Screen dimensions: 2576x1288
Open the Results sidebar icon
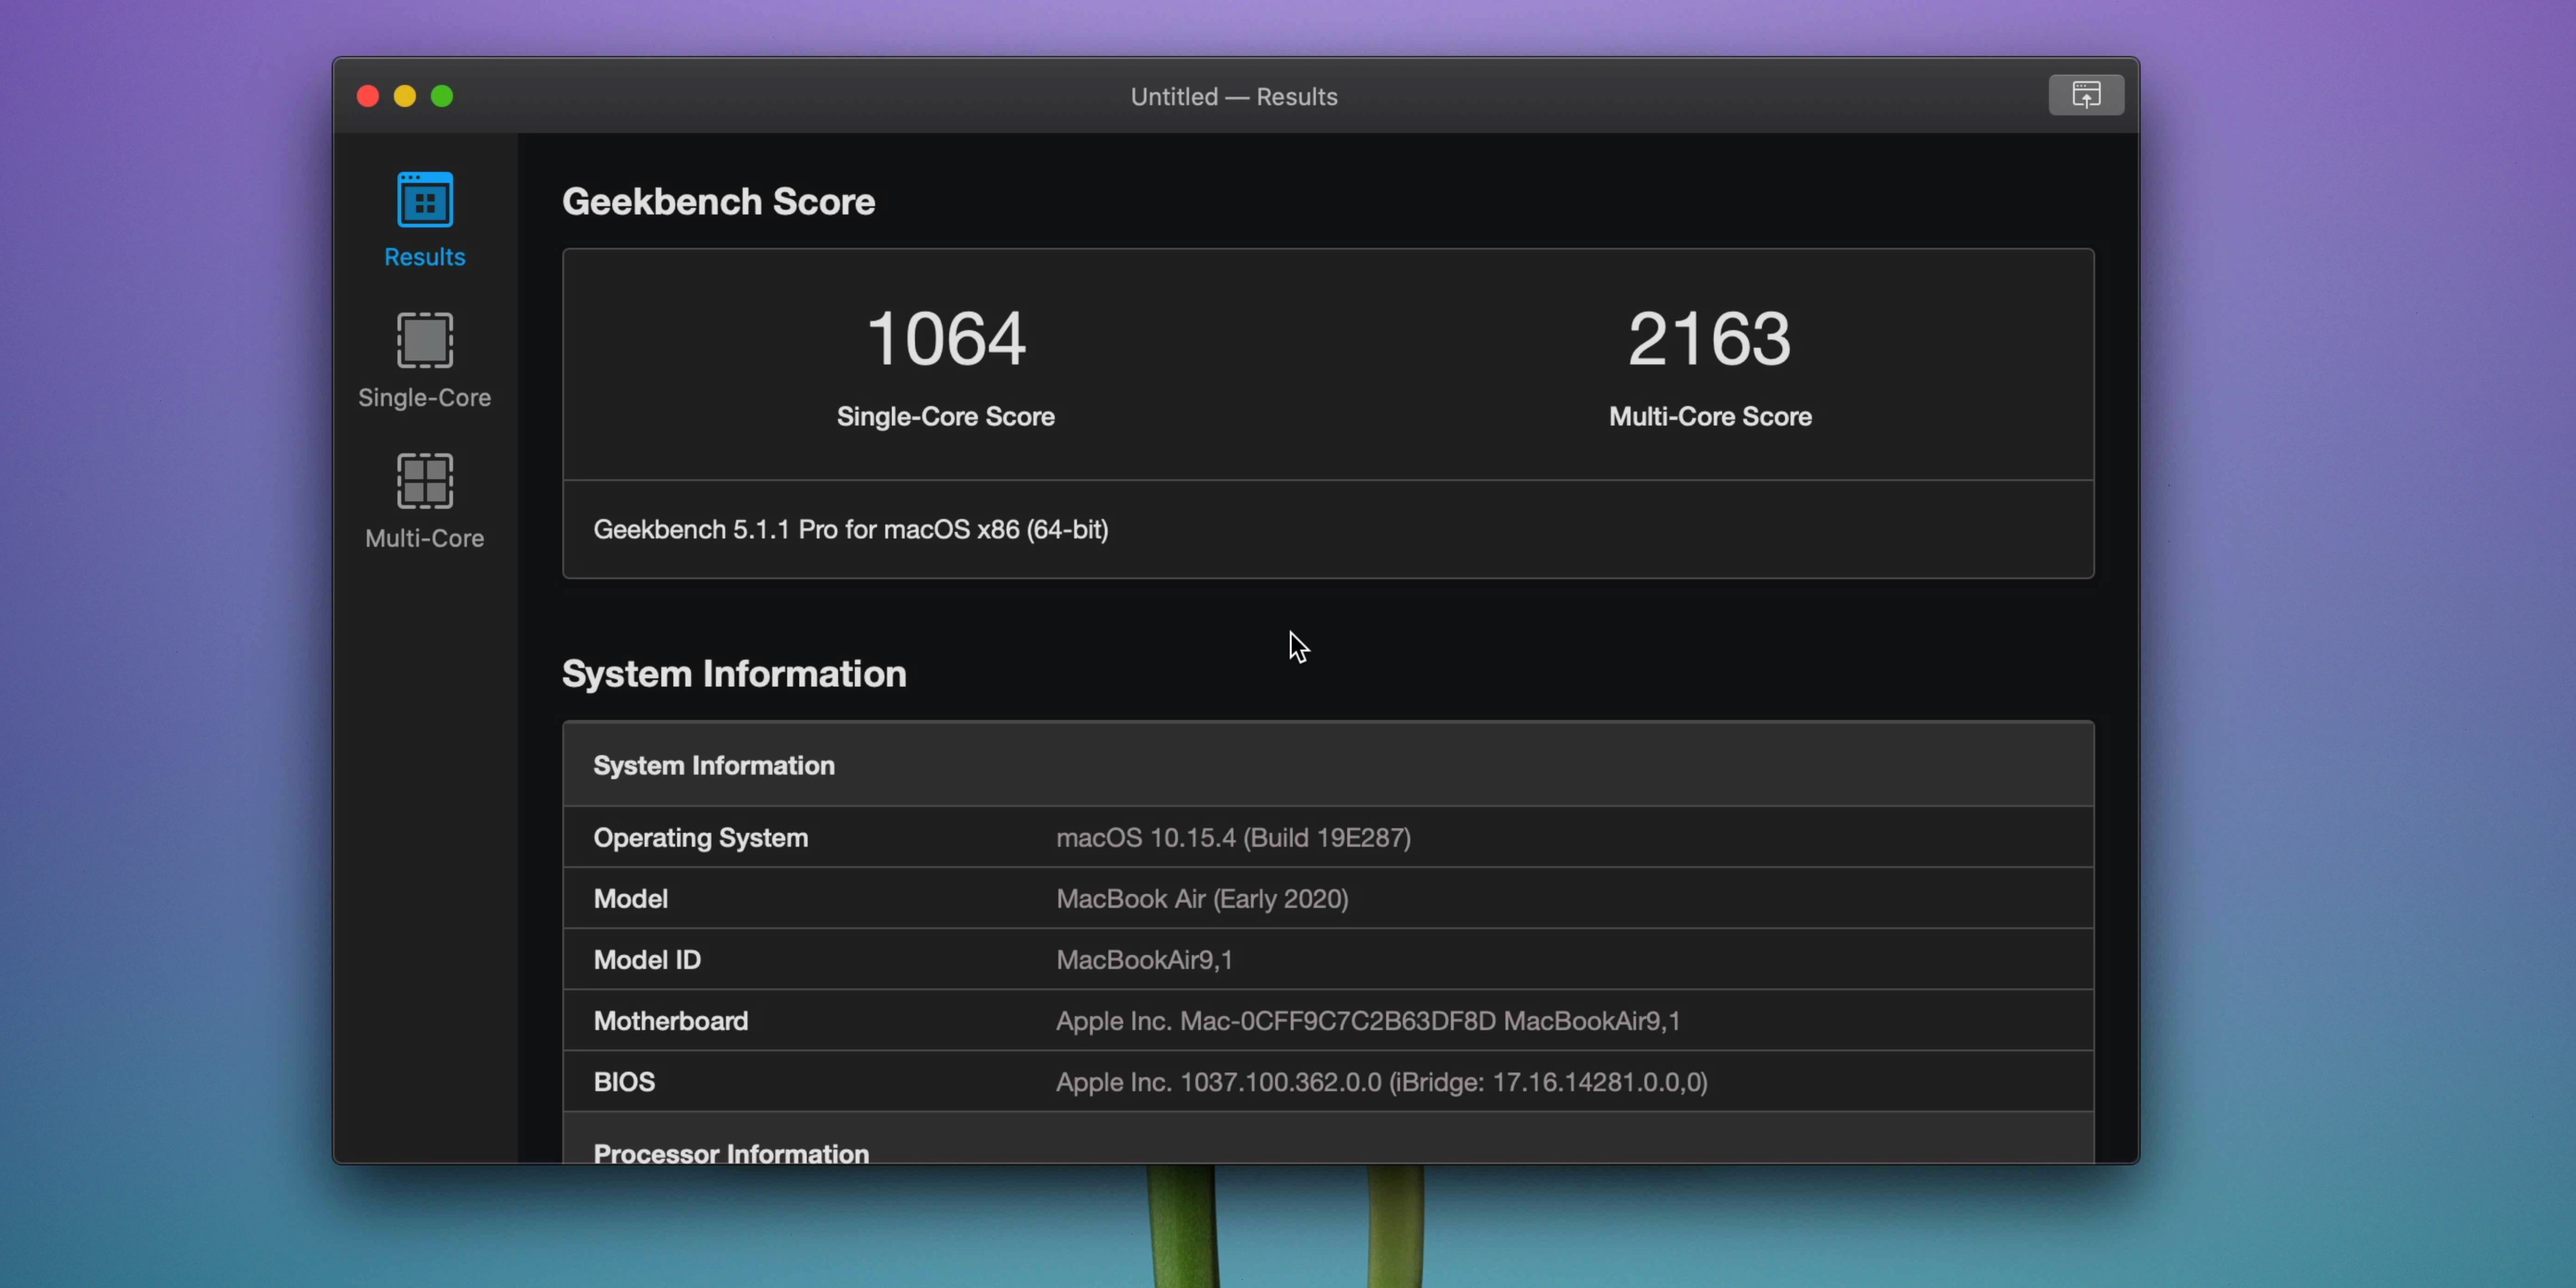(x=424, y=200)
